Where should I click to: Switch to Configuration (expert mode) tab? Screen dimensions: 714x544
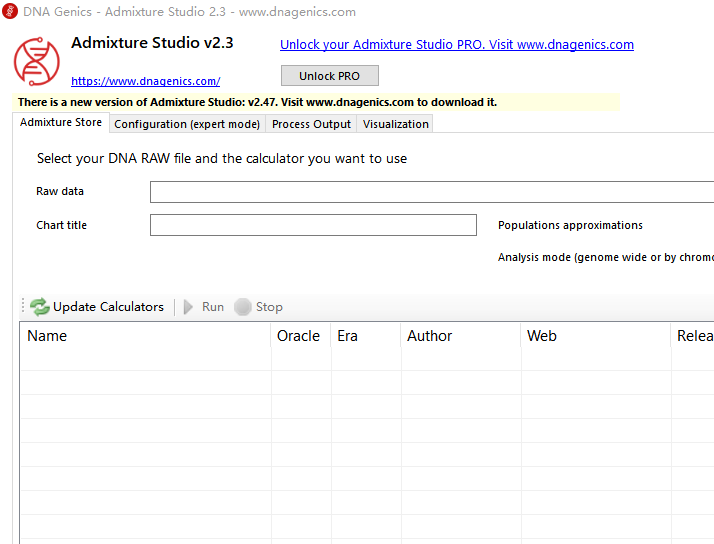pos(187,124)
